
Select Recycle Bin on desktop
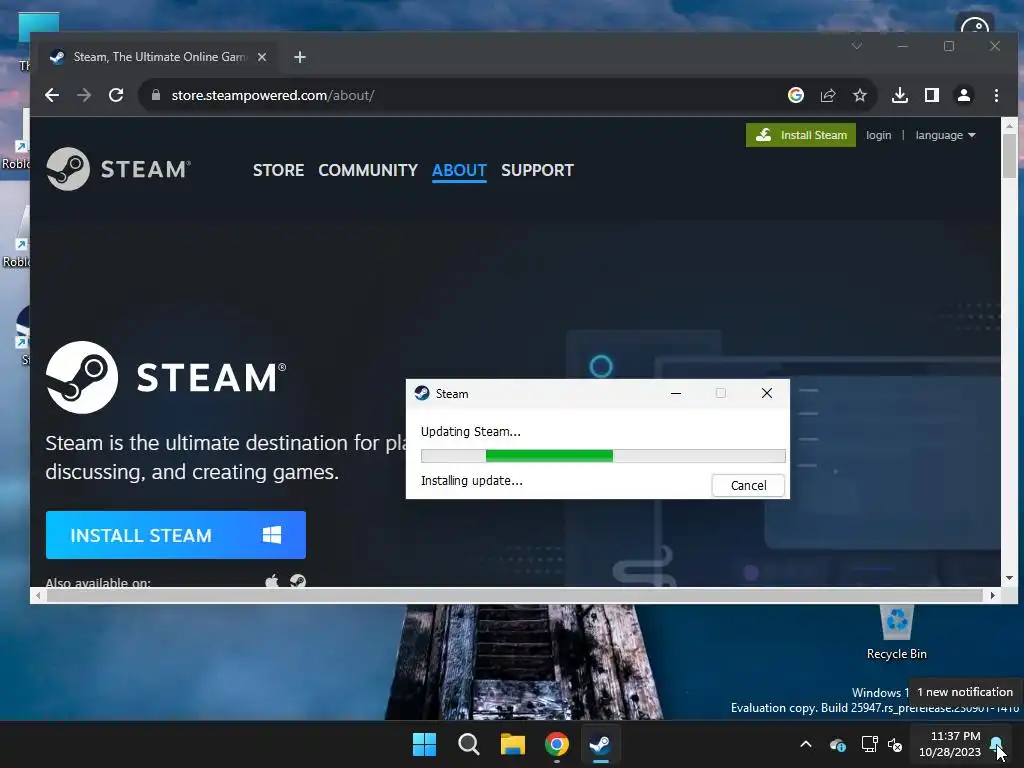pyautogui.click(x=897, y=632)
